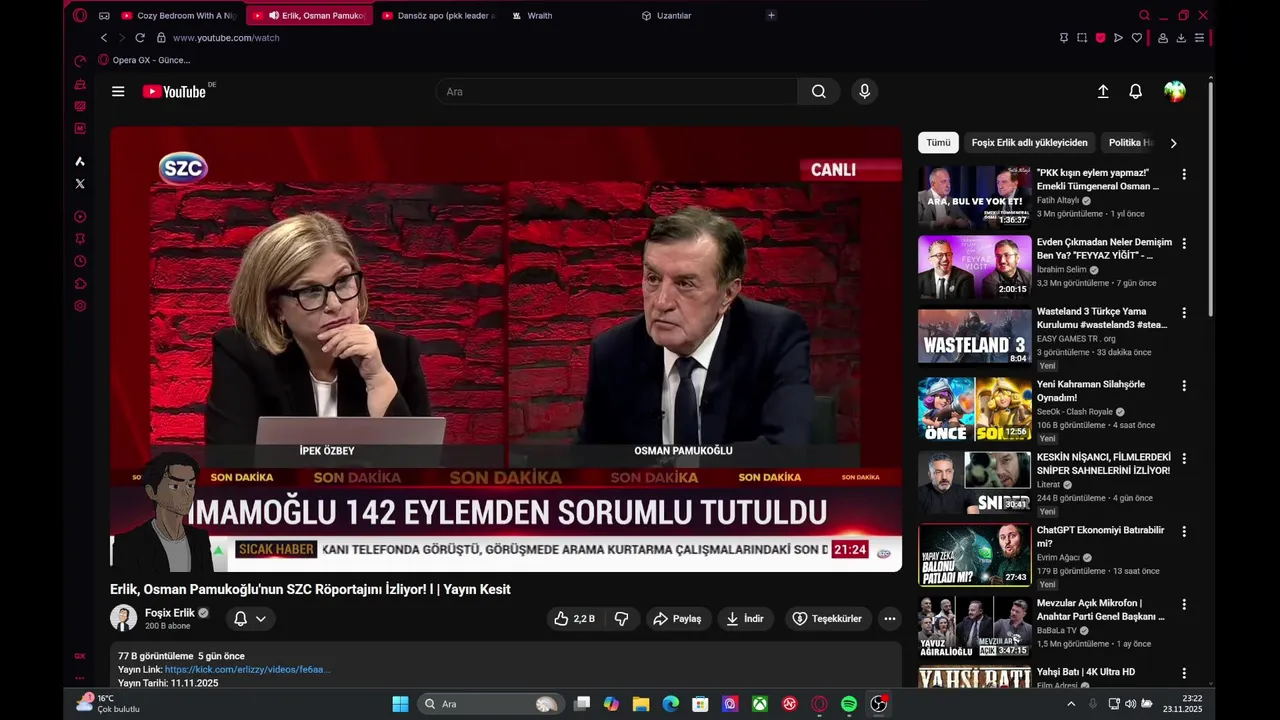Click the YouTube logo
The width and height of the screenshot is (1280, 720).
[x=174, y=91]
